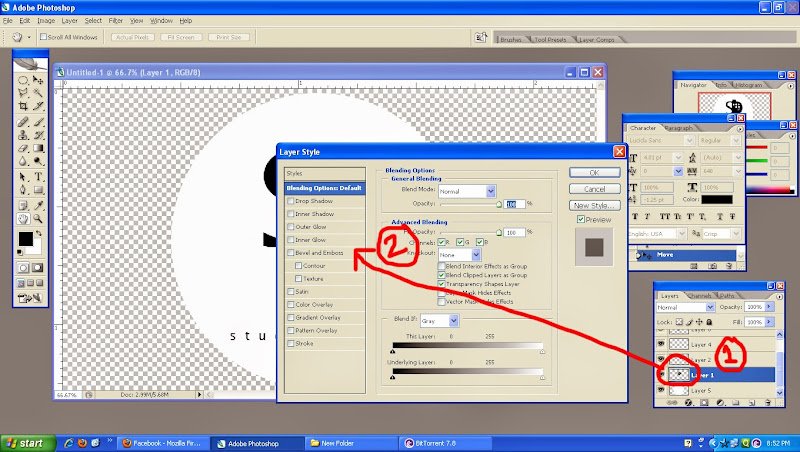Open the Knockout dropdown

pos(476,254)
